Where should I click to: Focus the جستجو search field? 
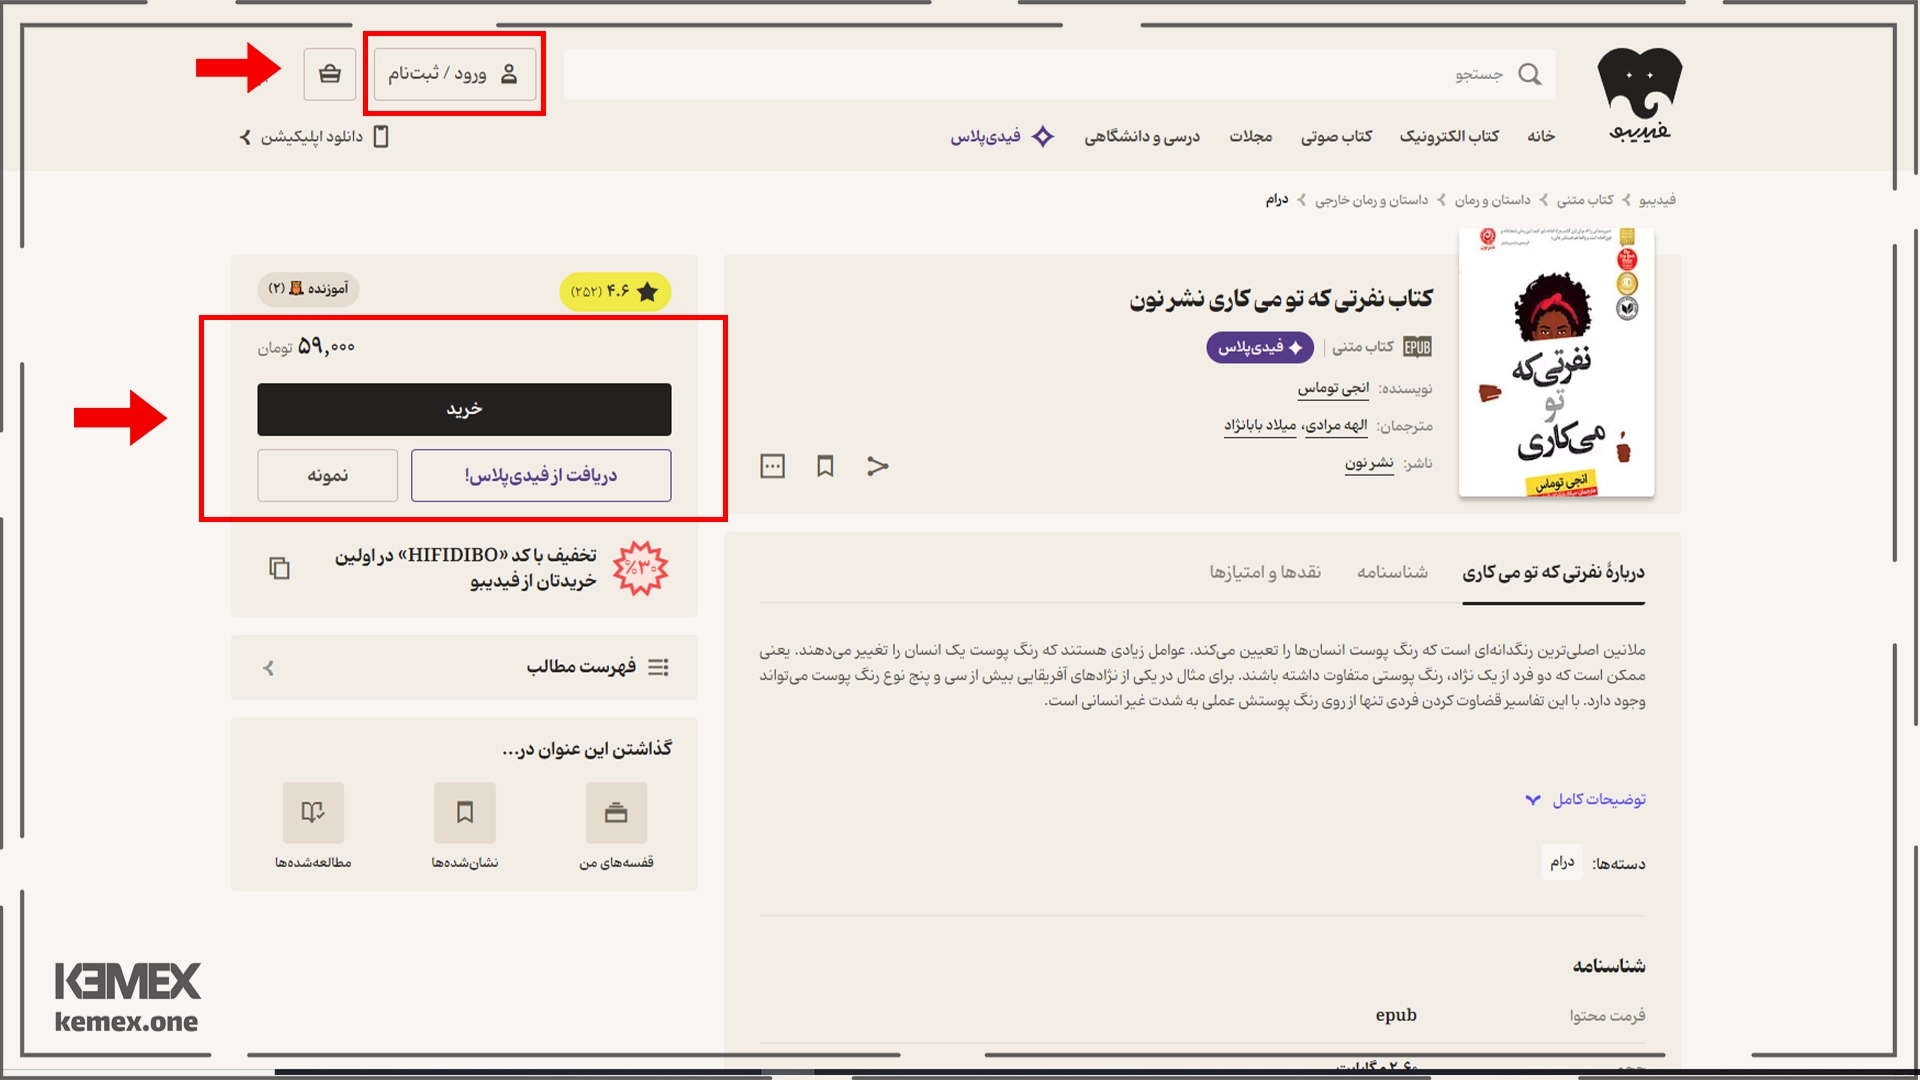click(x=1059, y=74)
